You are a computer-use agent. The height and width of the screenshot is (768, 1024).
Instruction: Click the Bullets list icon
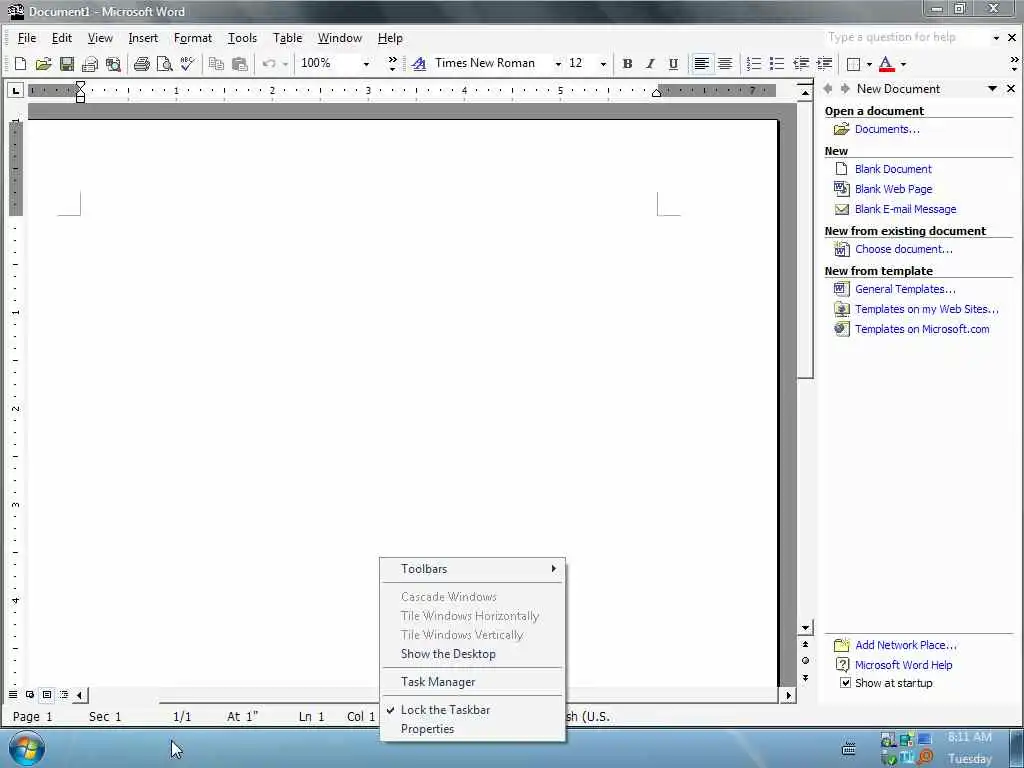[776, 63]
